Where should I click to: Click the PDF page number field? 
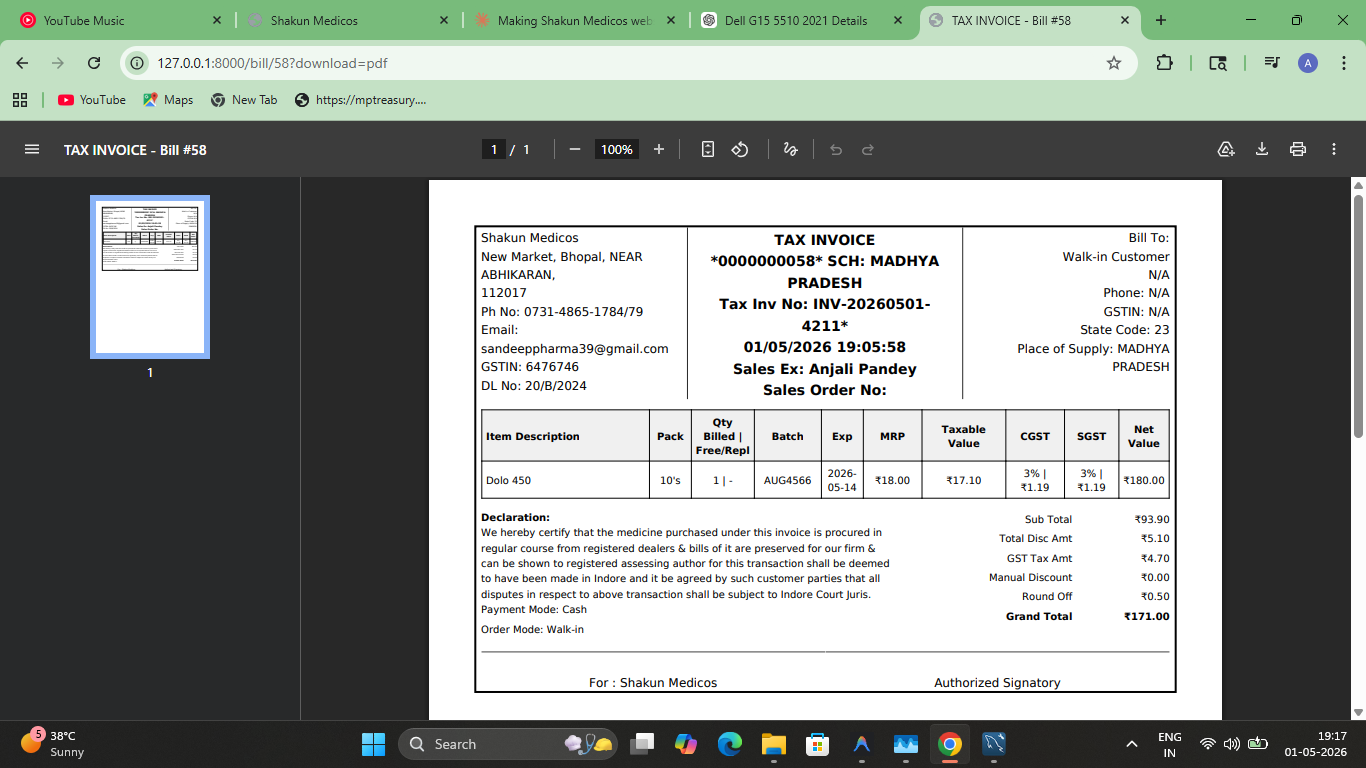pyautogui.click(x=493, y=149)
